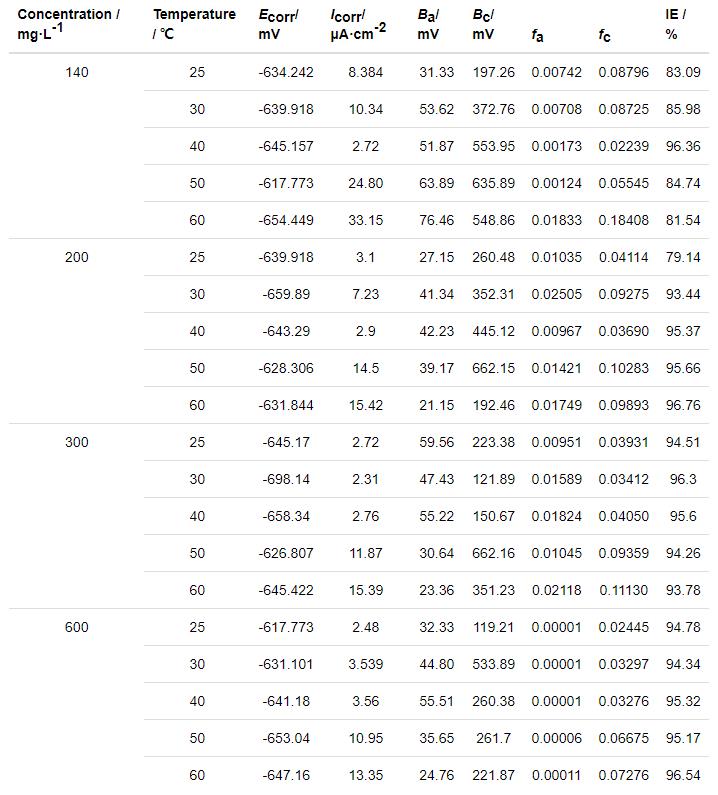Select the Bc value 635.89
The image size is (718, 795).
(494, 183)
